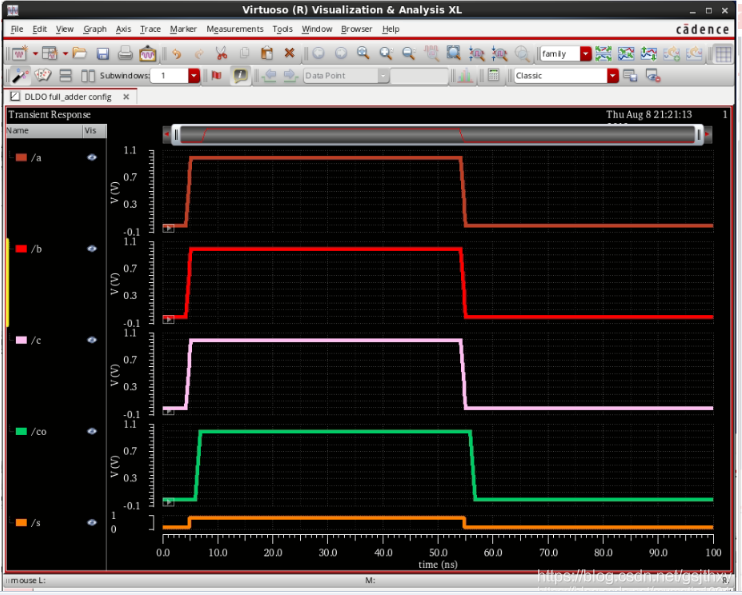Click the /co green color swatch

coord(21,432)
